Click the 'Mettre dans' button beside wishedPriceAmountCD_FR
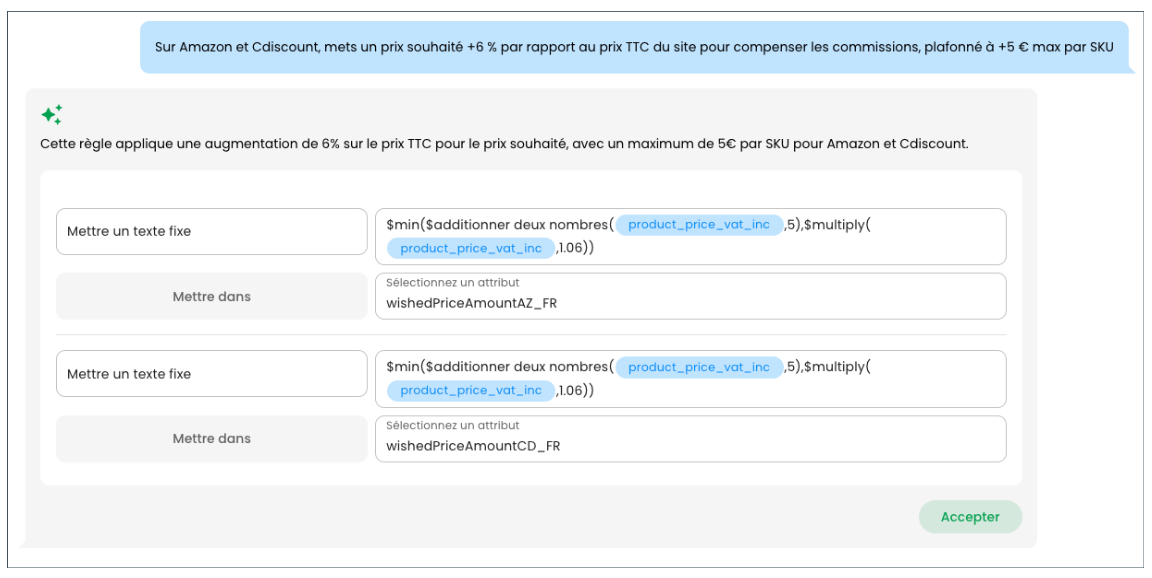Viewport: 1152px width, 578px height. pos(212,438)
